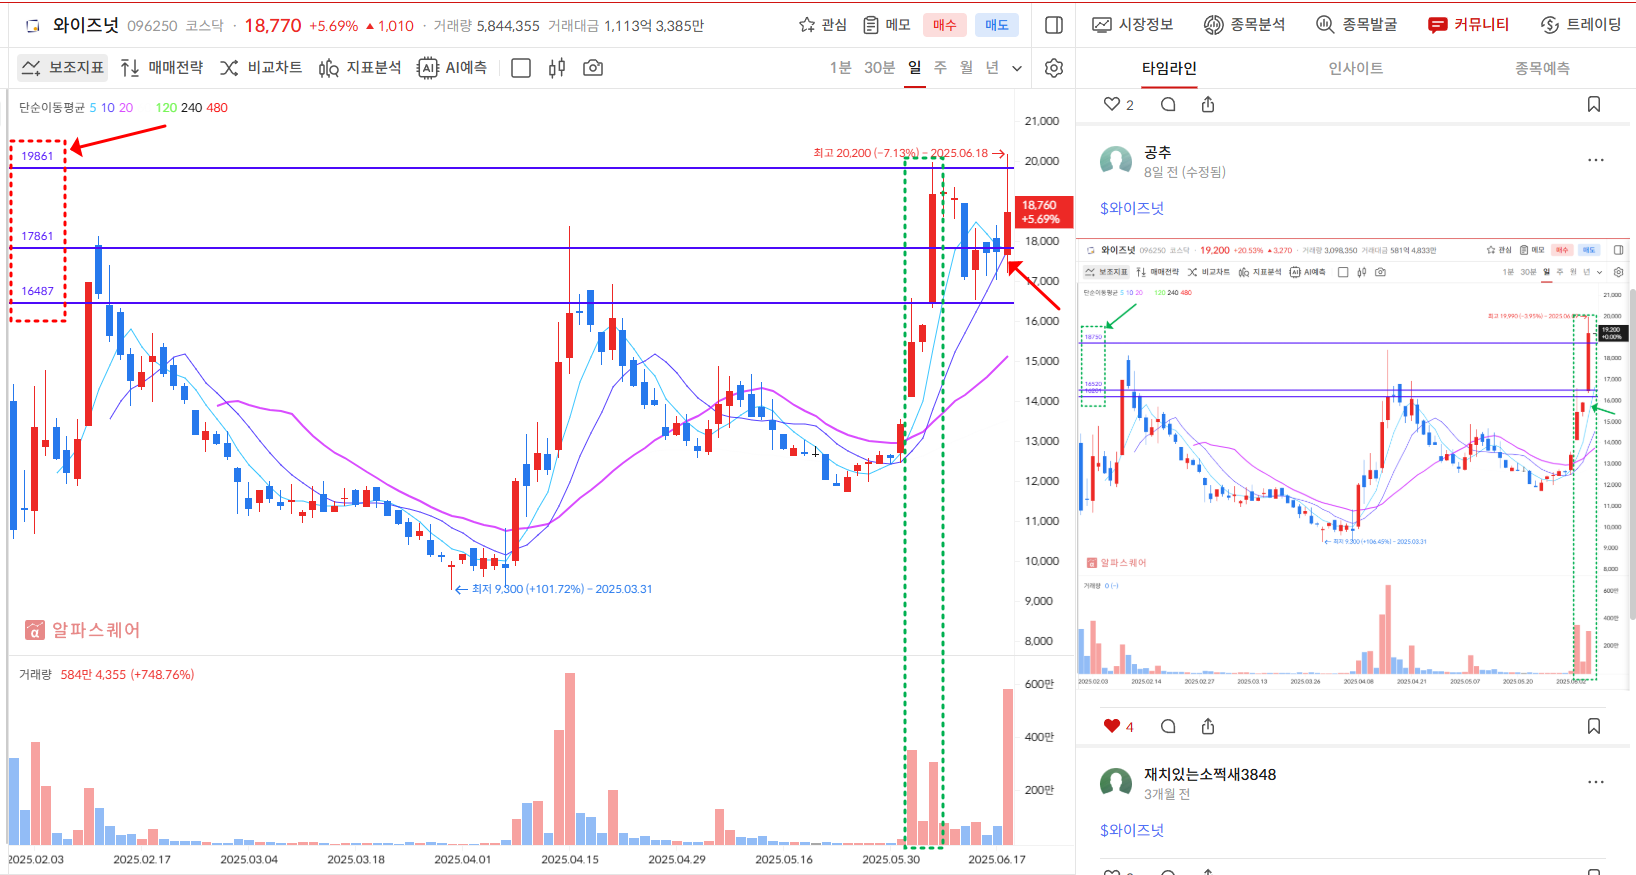Click the 재치있는소쩍새3848 username
1636x875 pixels.
(x=1210, y=774)
